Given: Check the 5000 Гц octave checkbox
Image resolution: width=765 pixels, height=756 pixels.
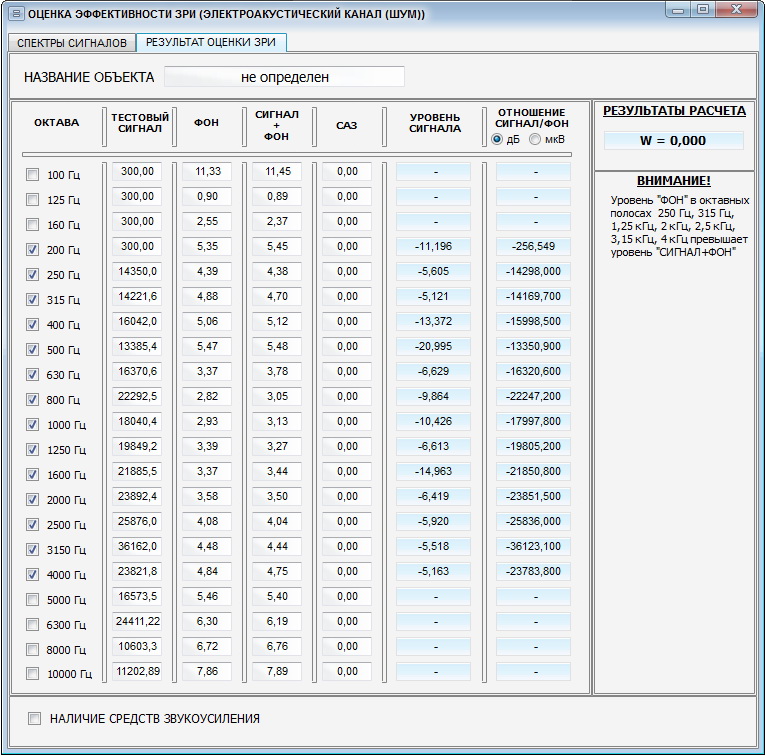Looking at the screenshot, I should (33, 600).
